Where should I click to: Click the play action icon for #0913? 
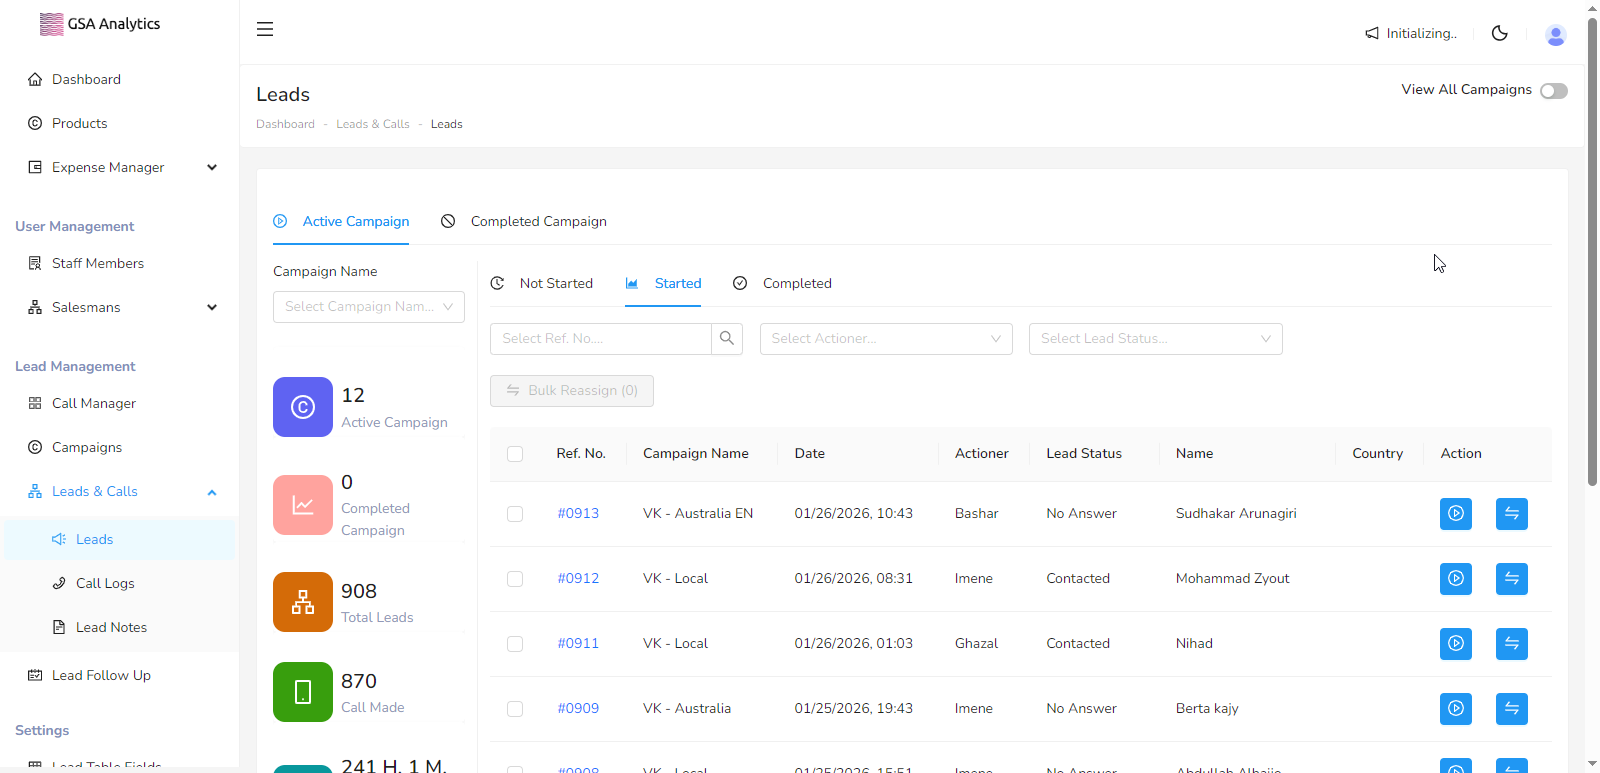pos(1456,514)
